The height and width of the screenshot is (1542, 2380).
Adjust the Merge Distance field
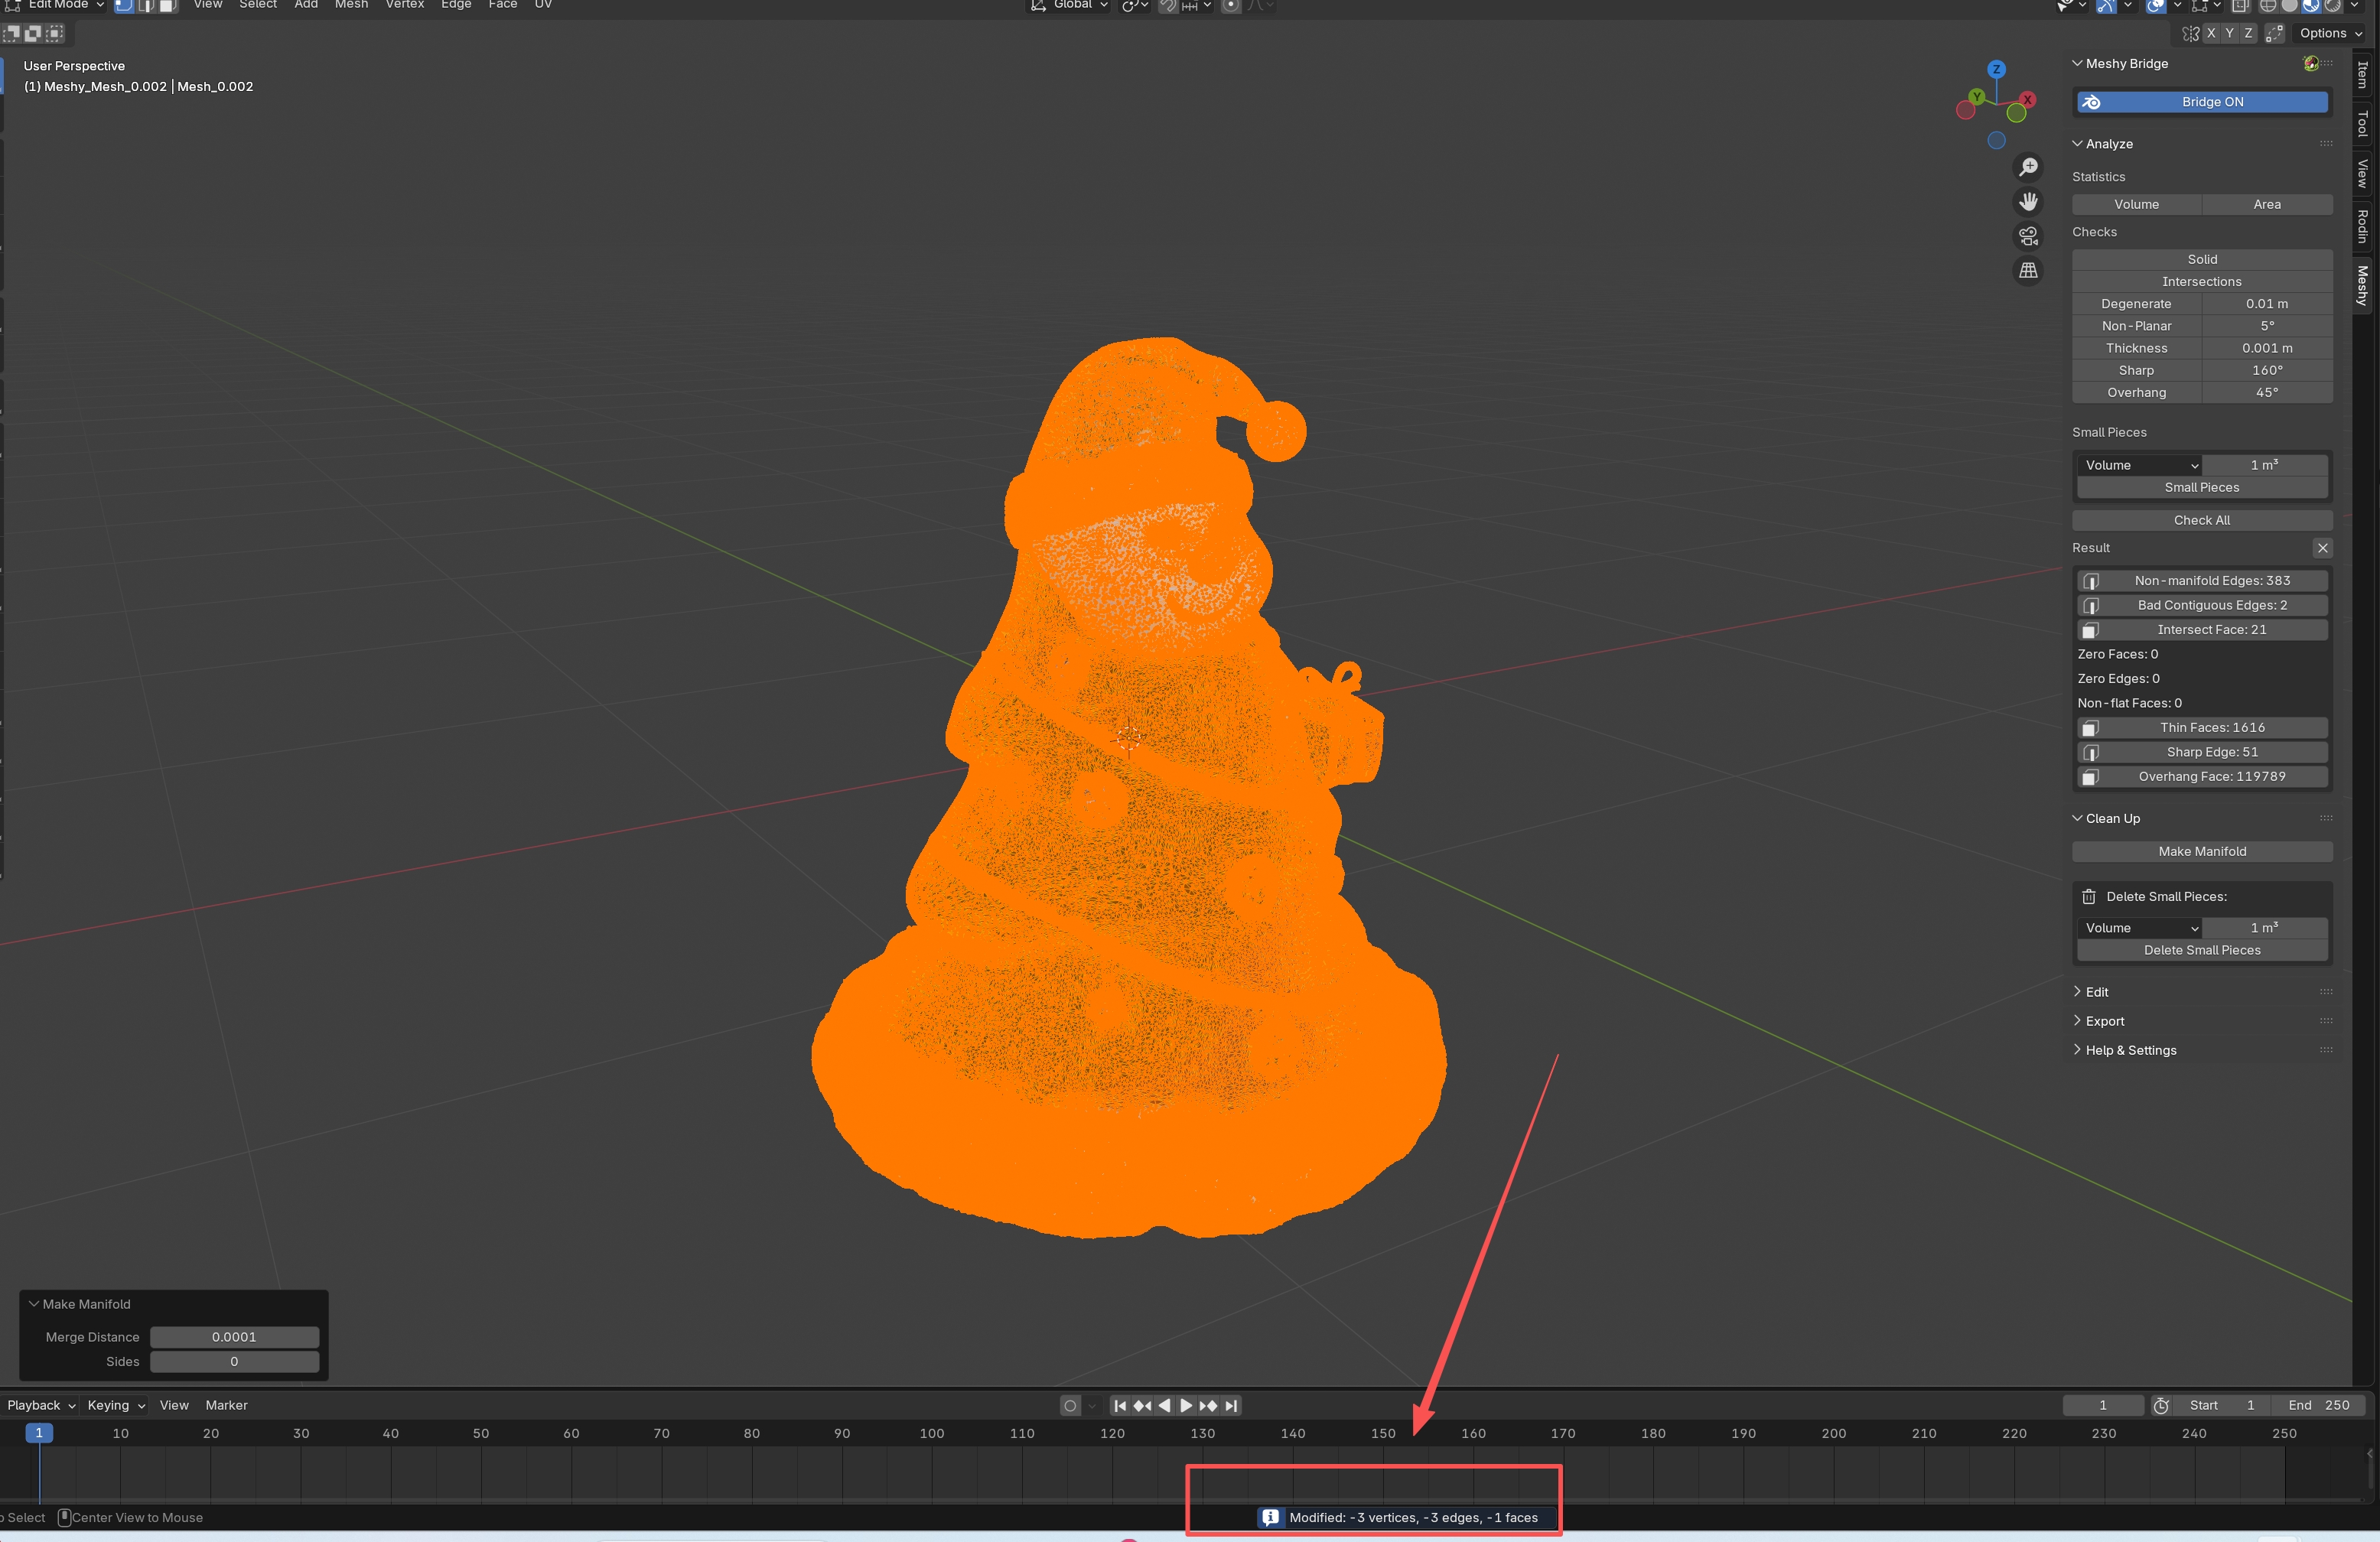click(234, 1337)
